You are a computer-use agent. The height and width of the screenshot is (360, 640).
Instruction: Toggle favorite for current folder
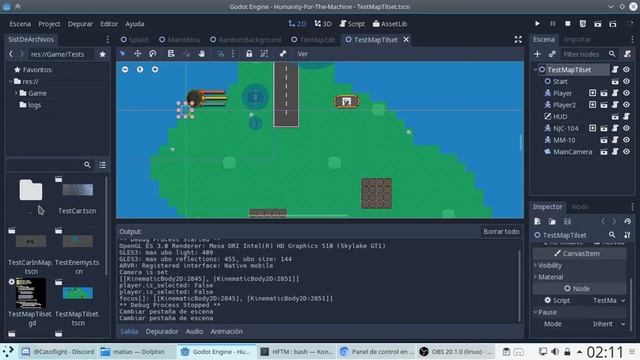(x=102, y=54)
